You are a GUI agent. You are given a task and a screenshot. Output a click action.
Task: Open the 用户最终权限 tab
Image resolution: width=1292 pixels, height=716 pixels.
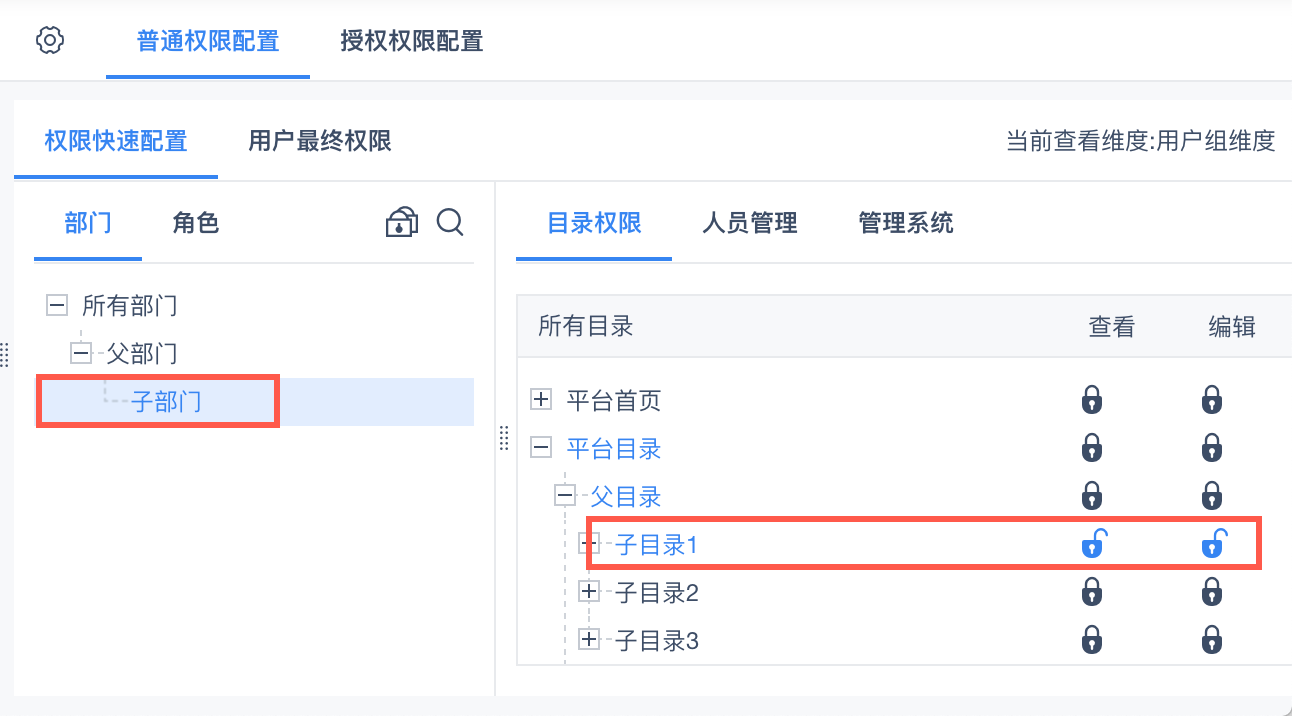click(319, 141)
